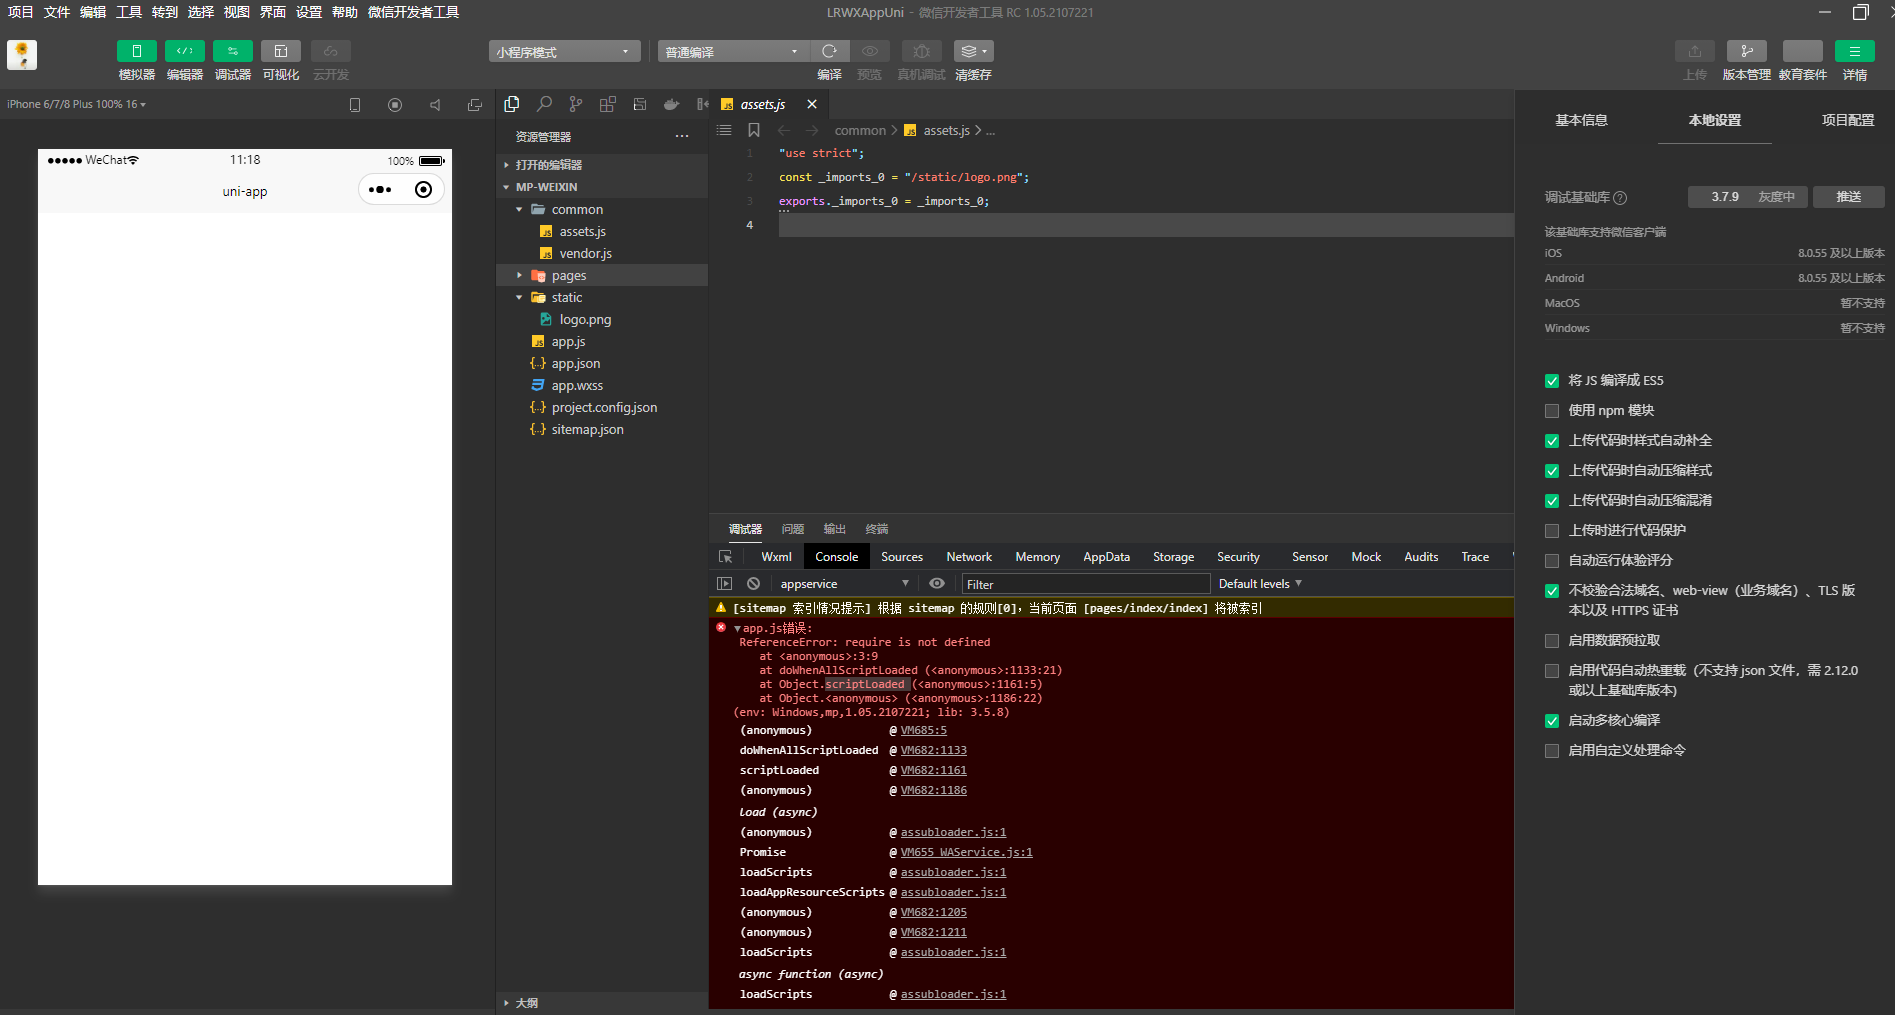
Task: Switch to the Network devtools tab
Action: pyautogui.click(x=969, y=557)
